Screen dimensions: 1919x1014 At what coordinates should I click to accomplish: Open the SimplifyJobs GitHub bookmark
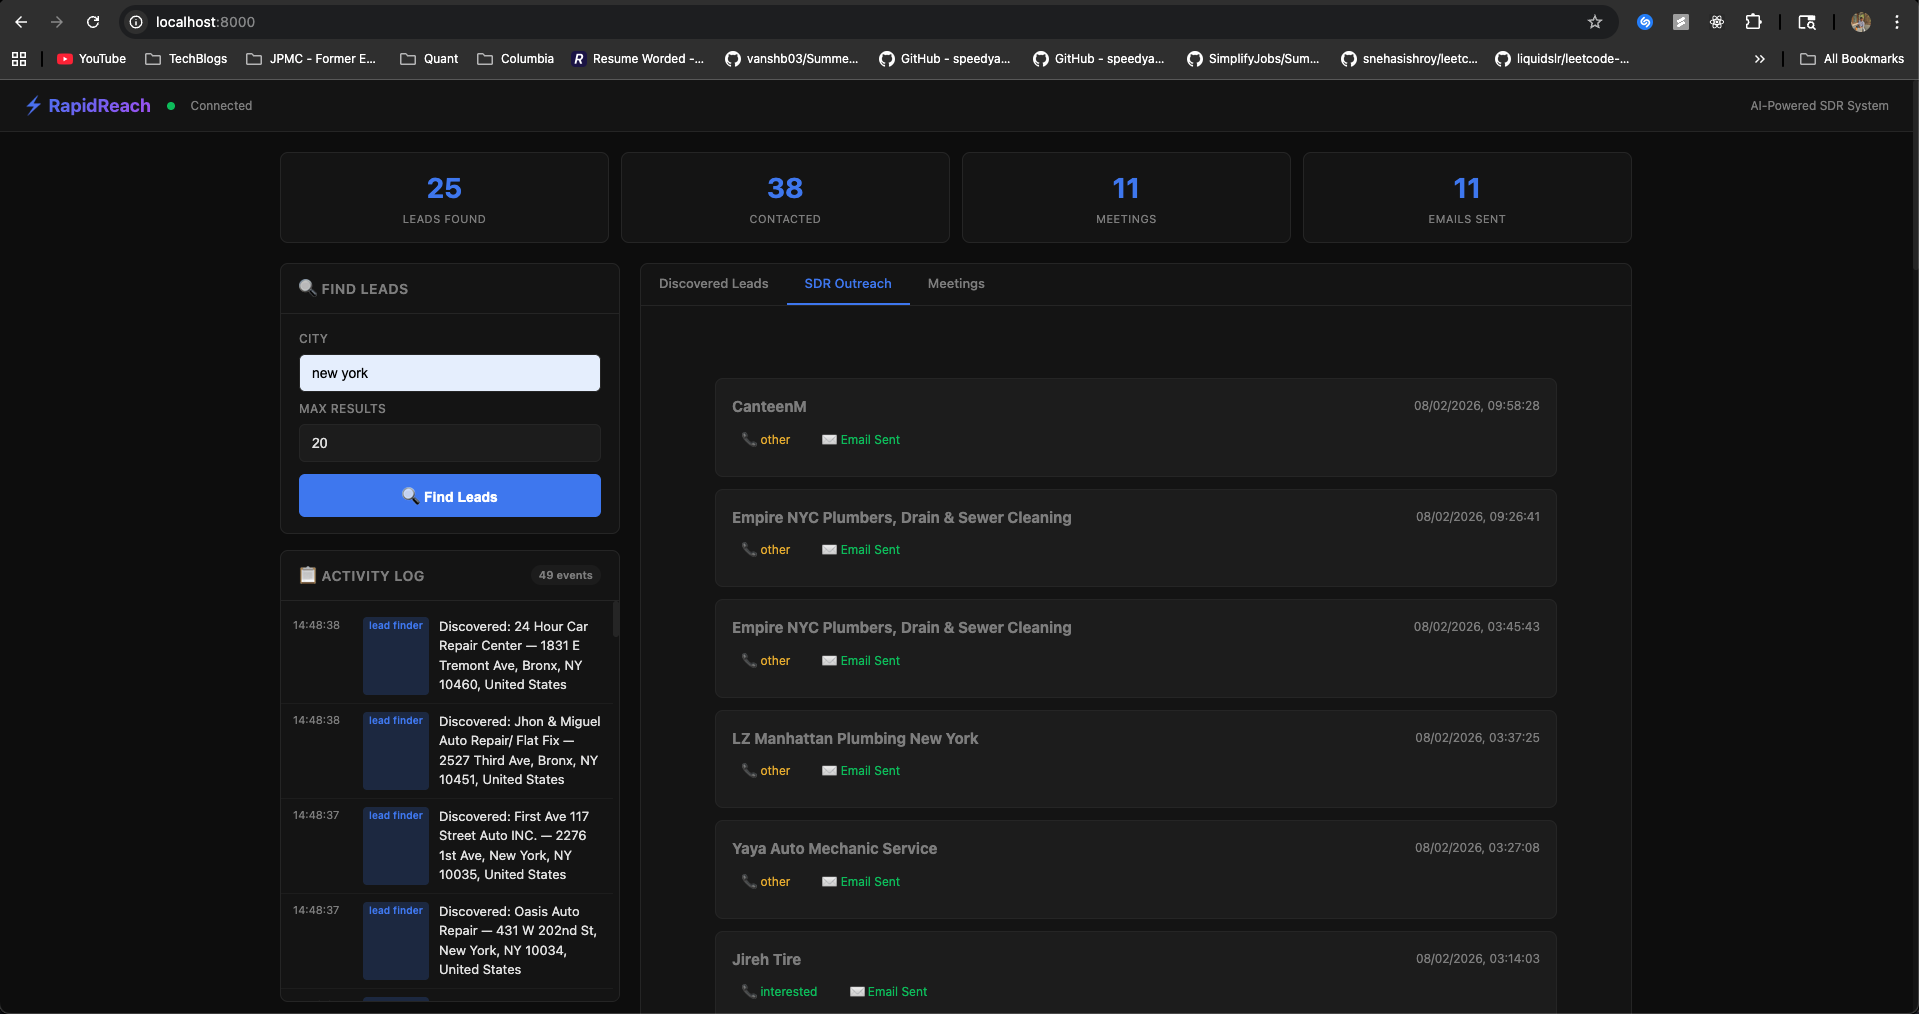pos(1254,59)
